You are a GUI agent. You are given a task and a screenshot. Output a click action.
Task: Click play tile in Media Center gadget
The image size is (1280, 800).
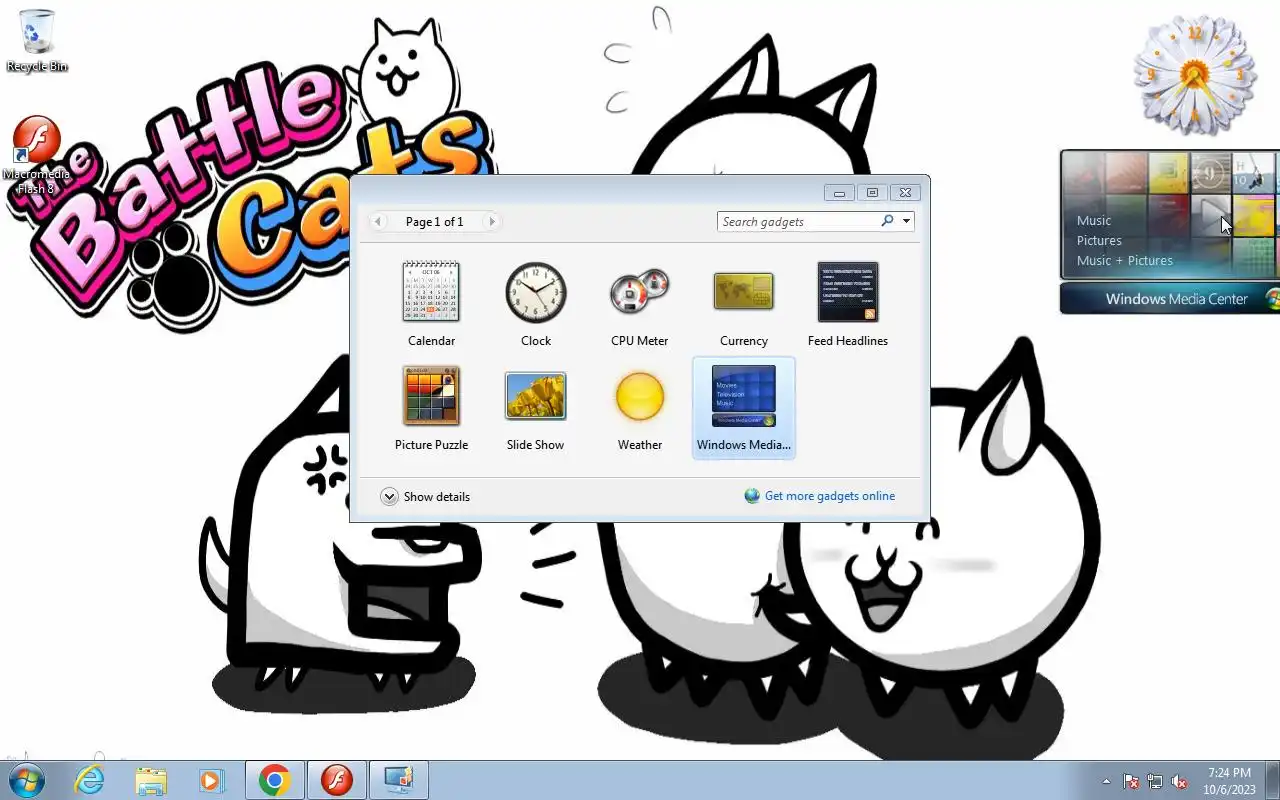pyautogui.click(x=1211, y=214)
